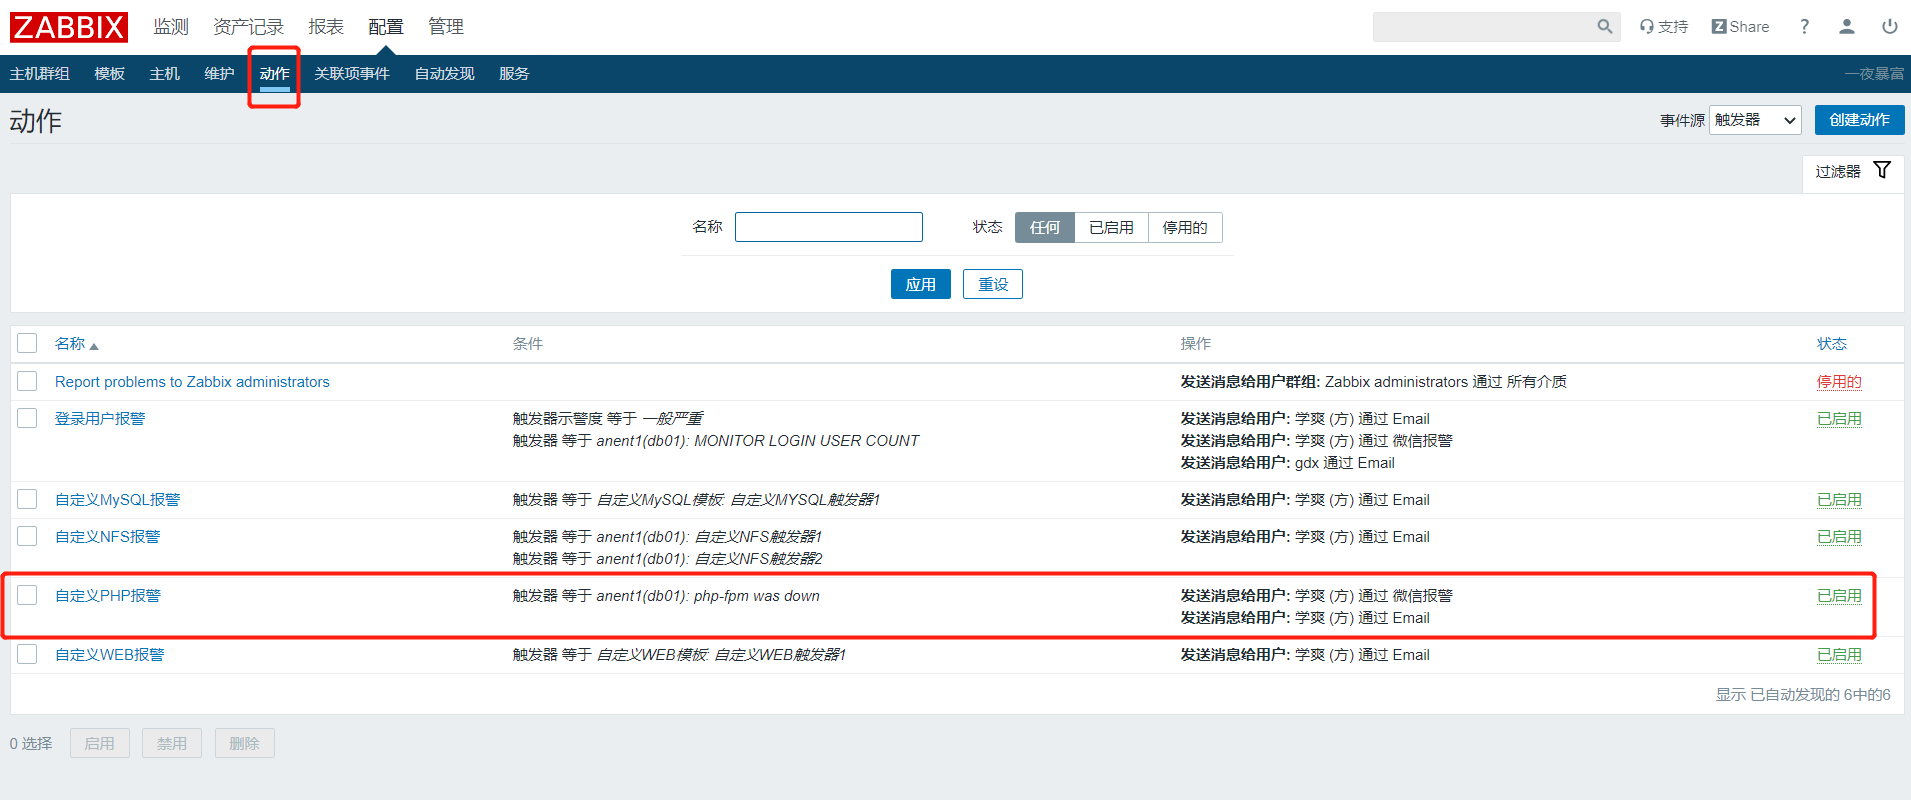This screenshot has height=800, width=1911.
Task: Toggle the 过滤器 filter funnel icon
Action: pos(1882,170)
